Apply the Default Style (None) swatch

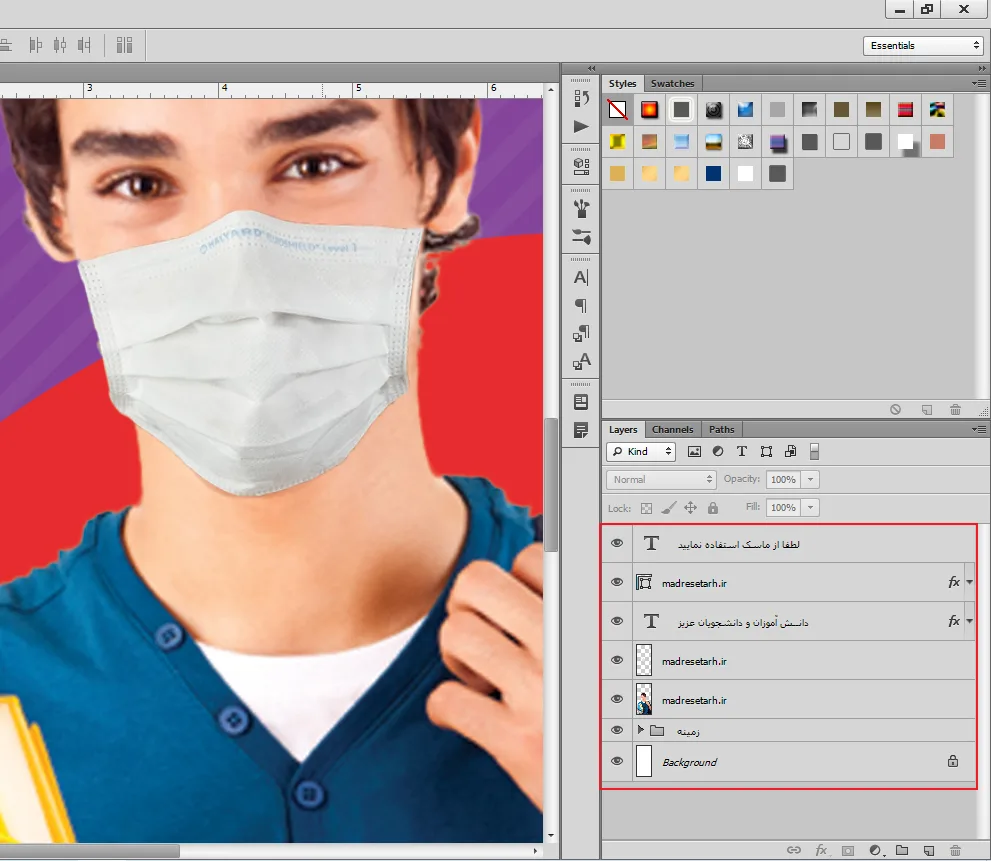(x=617, y=110)
